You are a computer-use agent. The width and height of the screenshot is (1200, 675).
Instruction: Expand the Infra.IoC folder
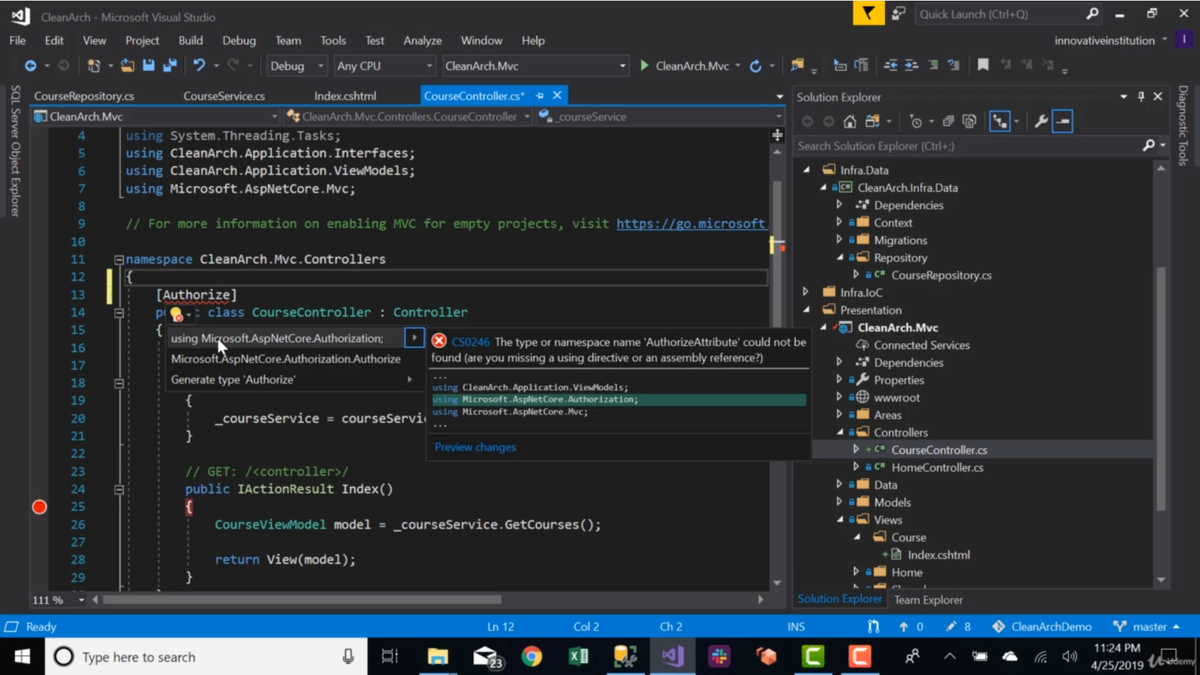tap(807, 293)
